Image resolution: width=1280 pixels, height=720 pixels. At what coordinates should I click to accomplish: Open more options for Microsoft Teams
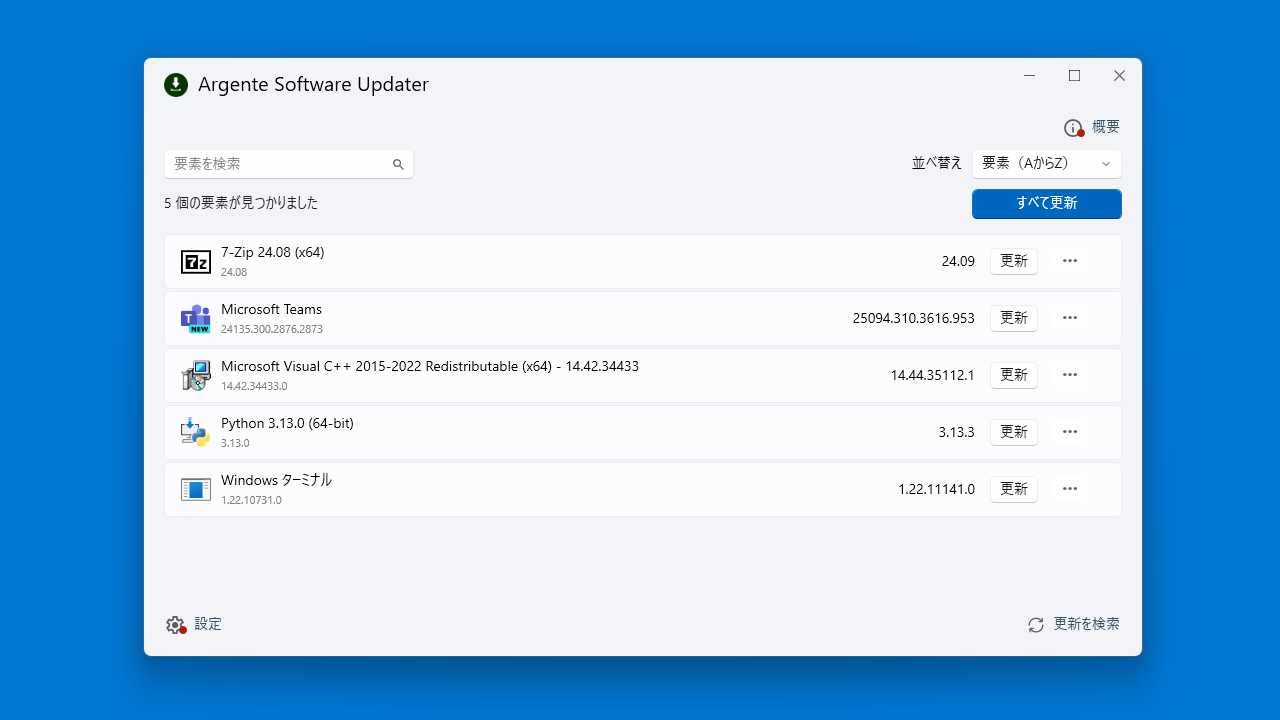point(1070,318)
